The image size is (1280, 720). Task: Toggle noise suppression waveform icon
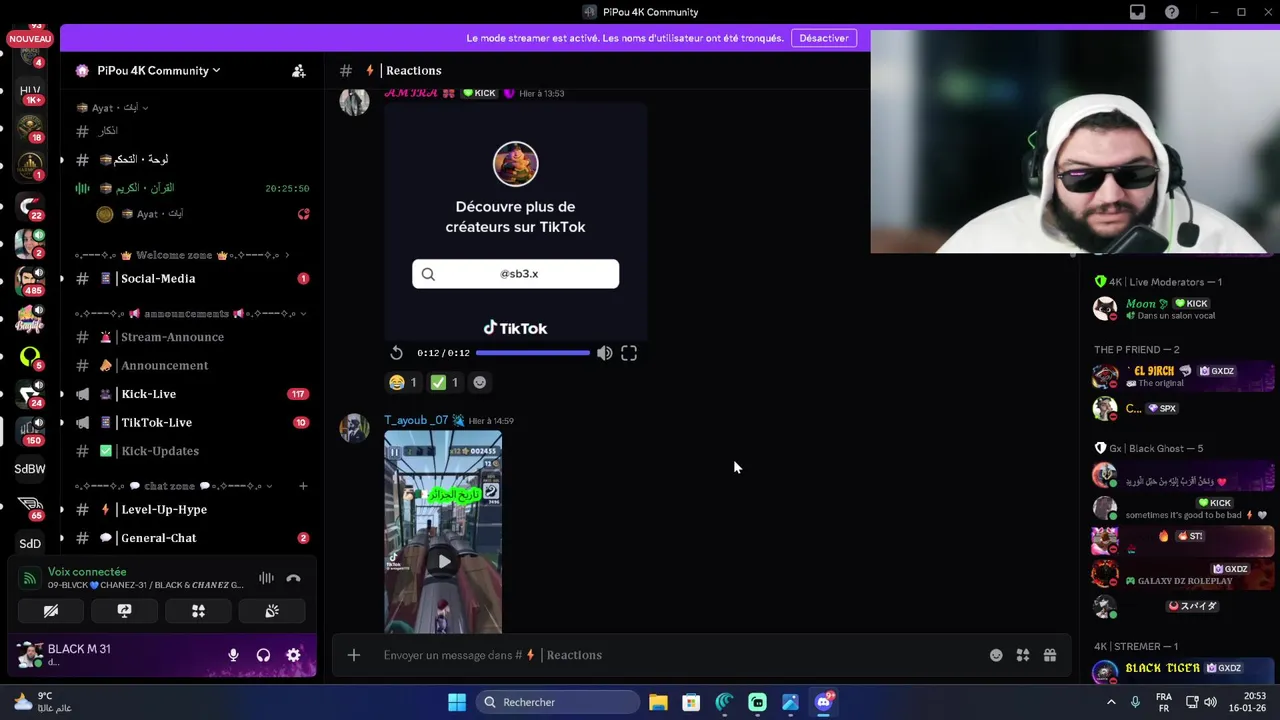click(266, 578)
